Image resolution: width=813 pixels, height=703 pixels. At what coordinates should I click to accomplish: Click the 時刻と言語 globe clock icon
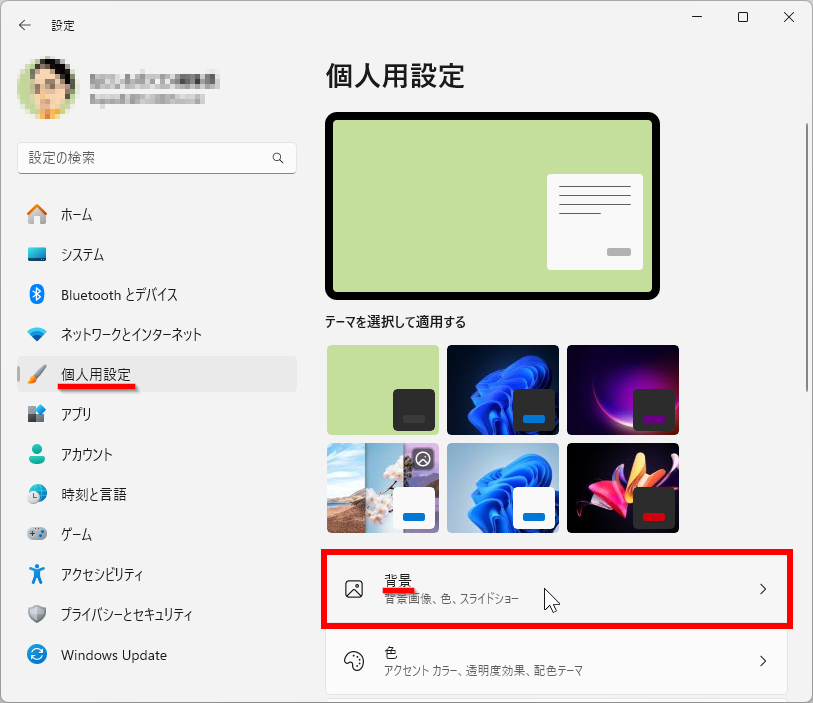pos(37,494)
